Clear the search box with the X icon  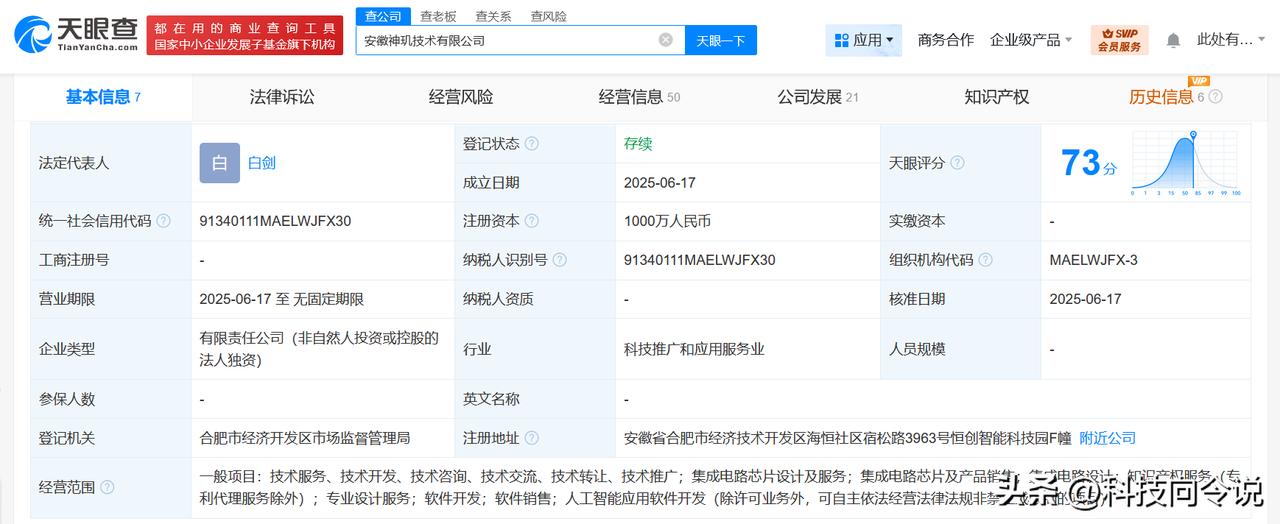[666, 40]
